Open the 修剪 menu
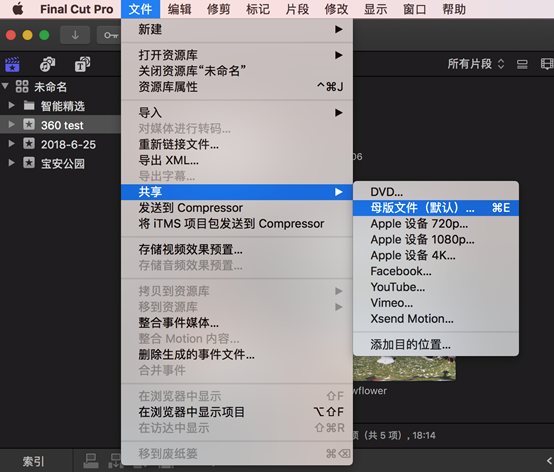 coord(219,9)
